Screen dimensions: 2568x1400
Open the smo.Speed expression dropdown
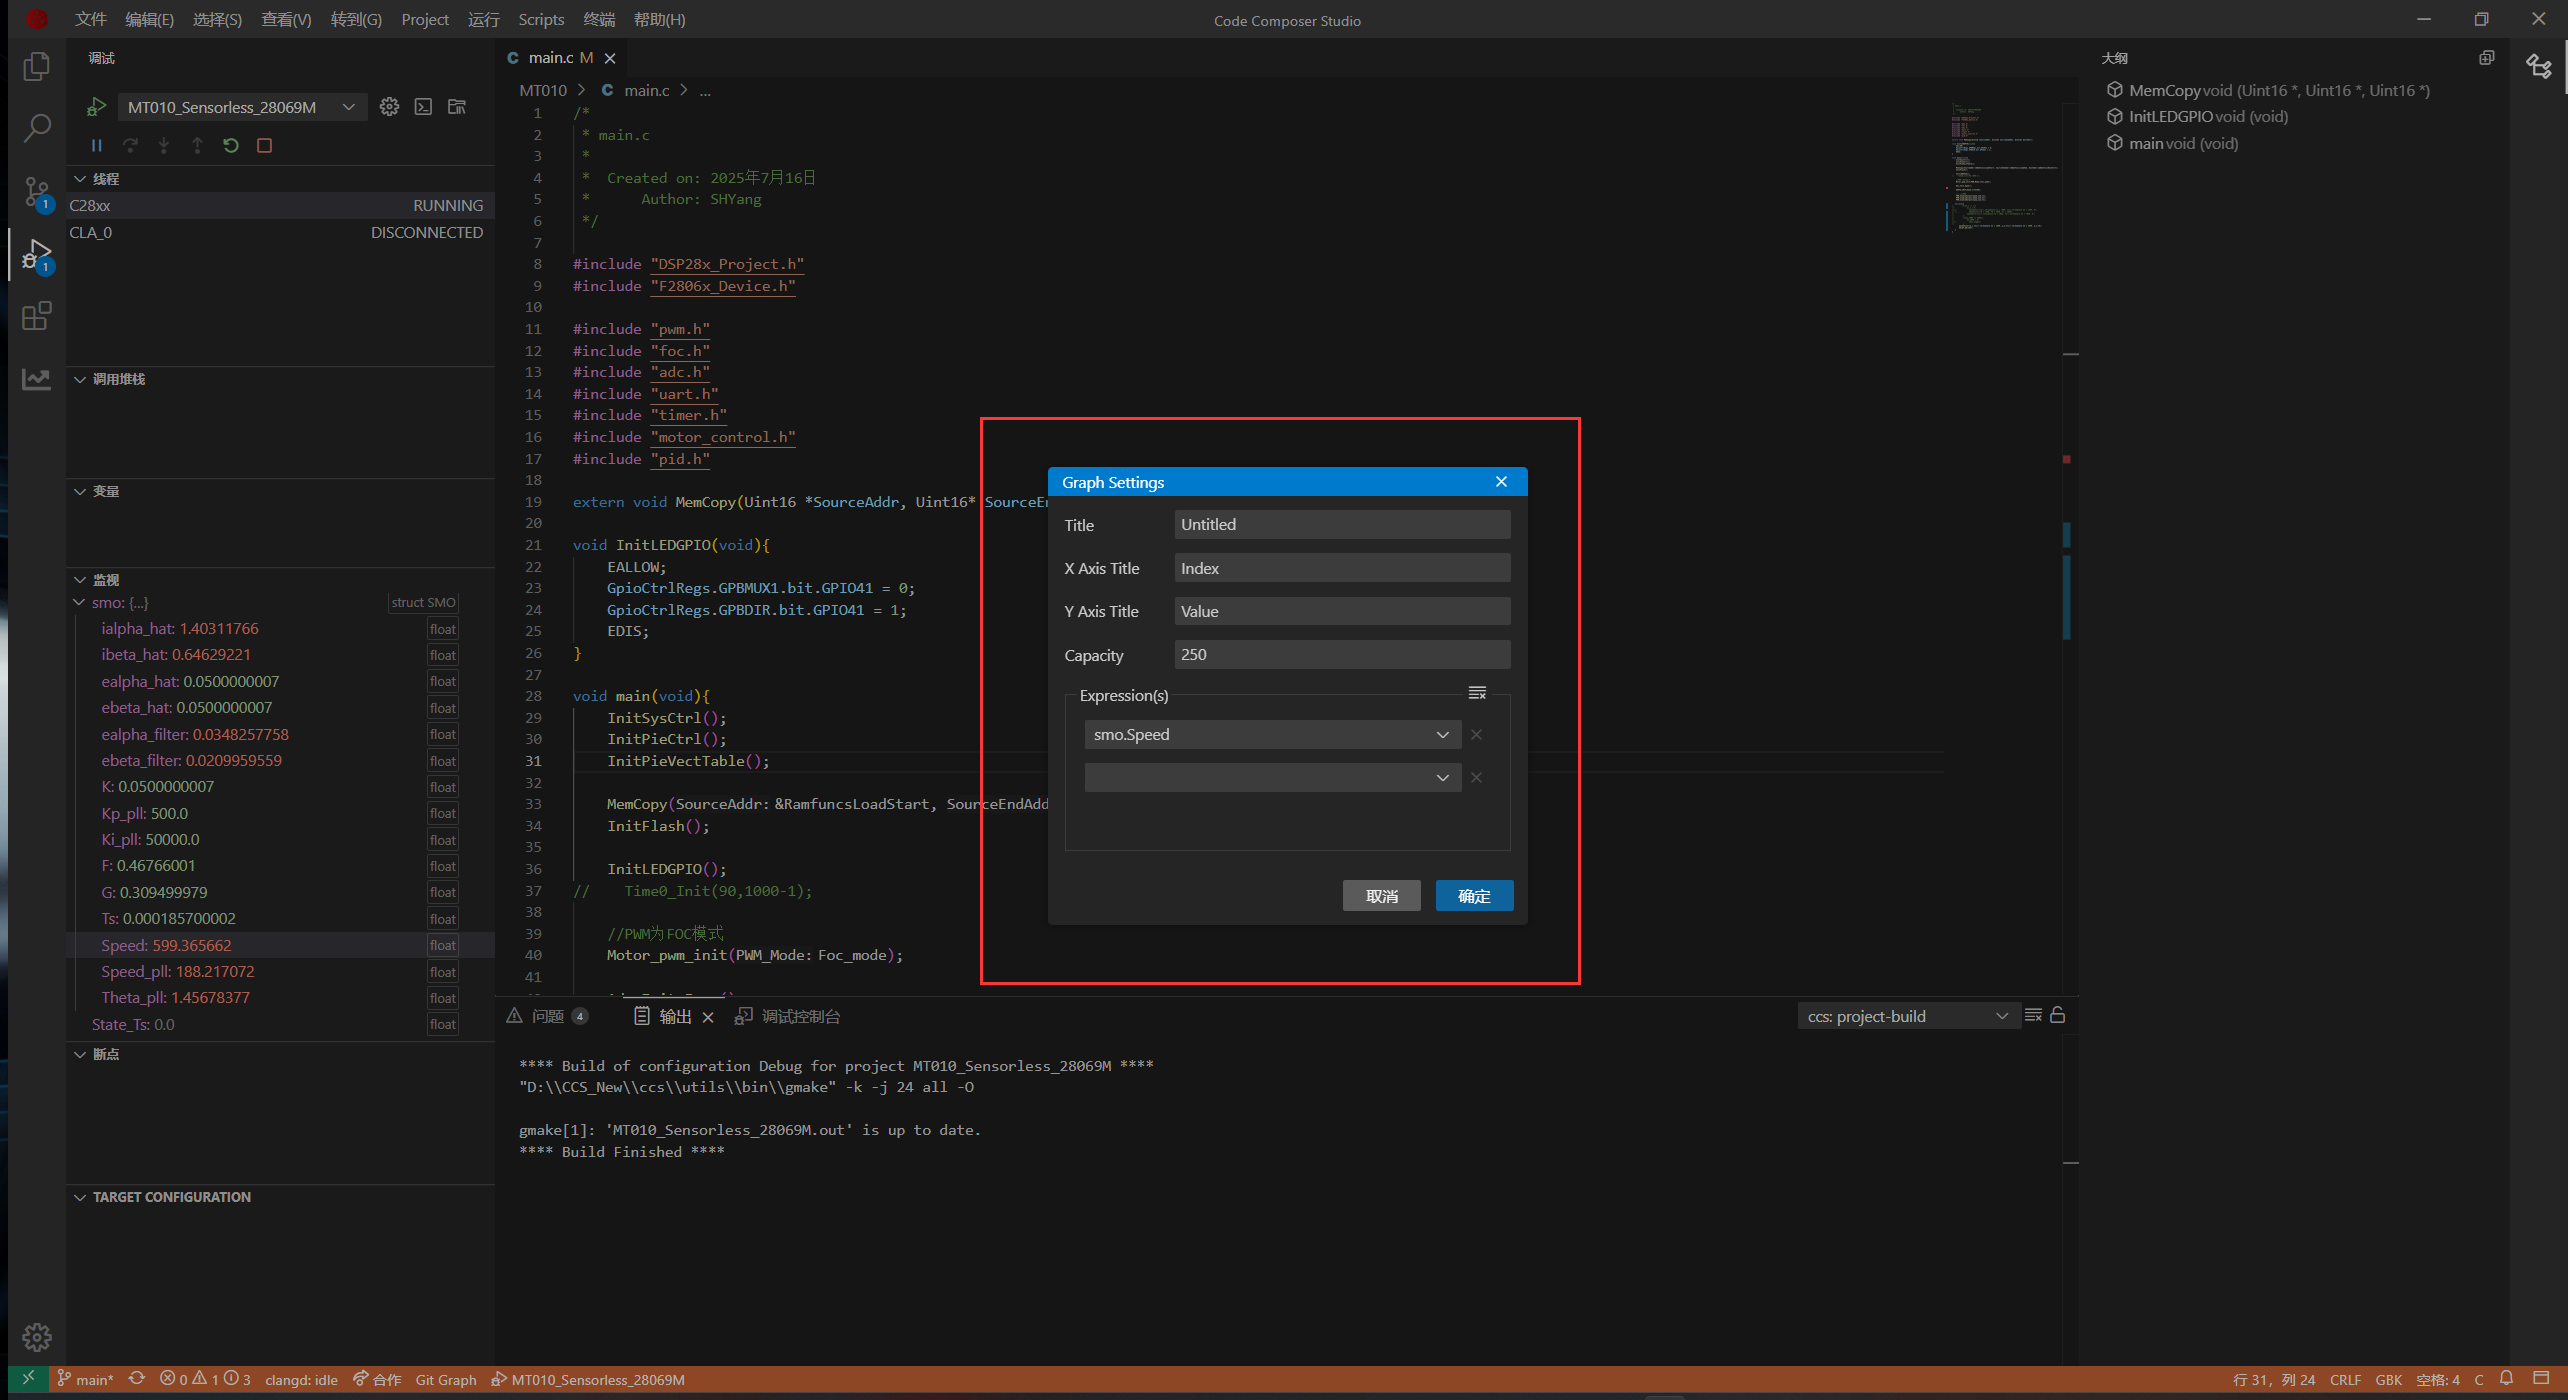pyautogui.click(x=1442, y=735)
